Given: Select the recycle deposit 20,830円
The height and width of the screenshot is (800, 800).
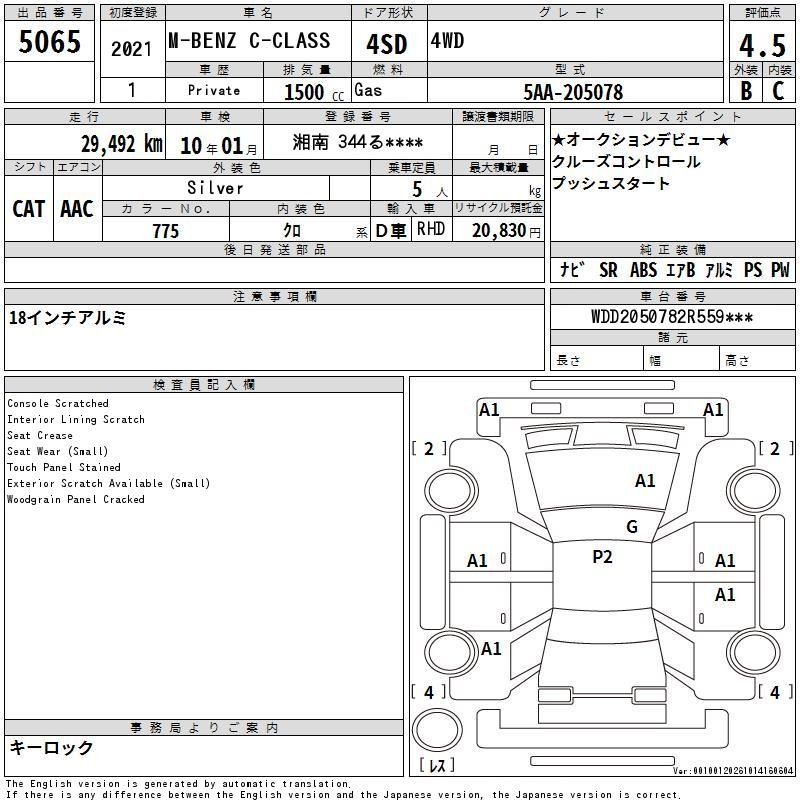Looking at the screenshot, I should click(x=506, y=231).
